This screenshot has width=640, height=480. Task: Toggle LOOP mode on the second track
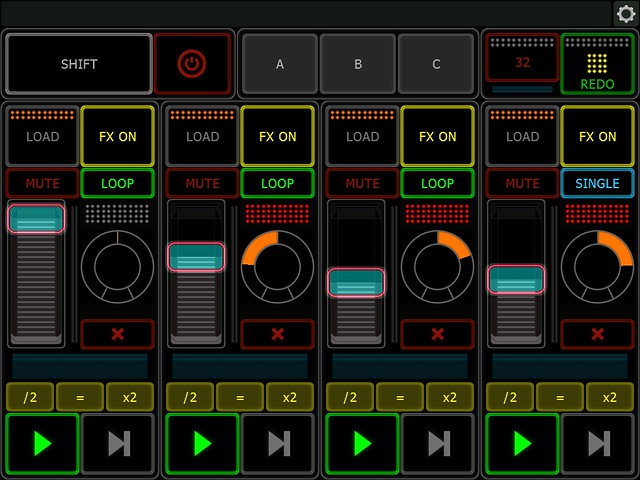click(x=278, y=183)
